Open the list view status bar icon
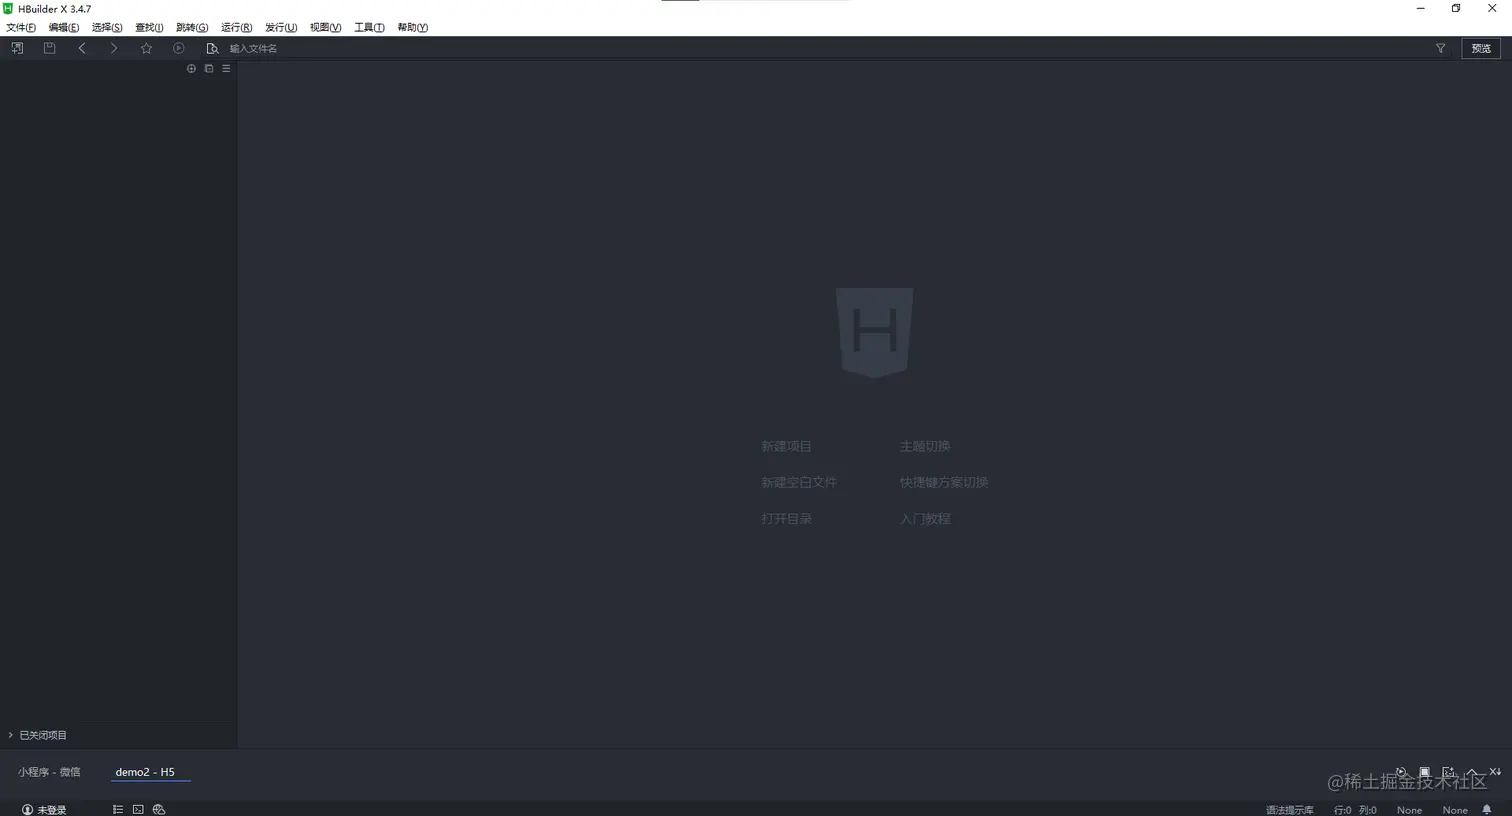 point(118,810)
